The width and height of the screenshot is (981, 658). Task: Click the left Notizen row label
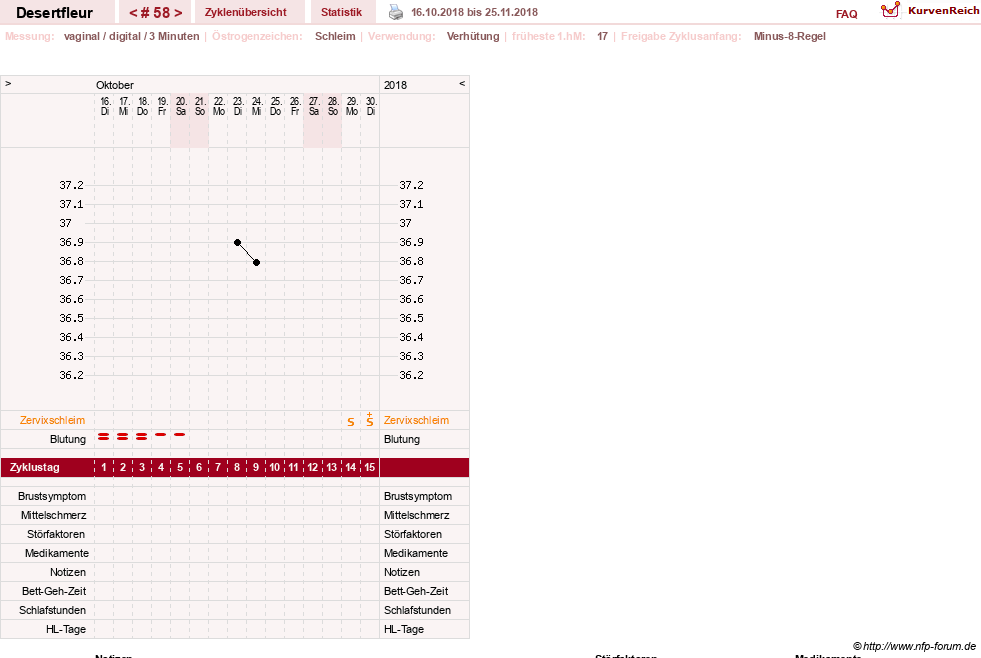coord(68,572)
